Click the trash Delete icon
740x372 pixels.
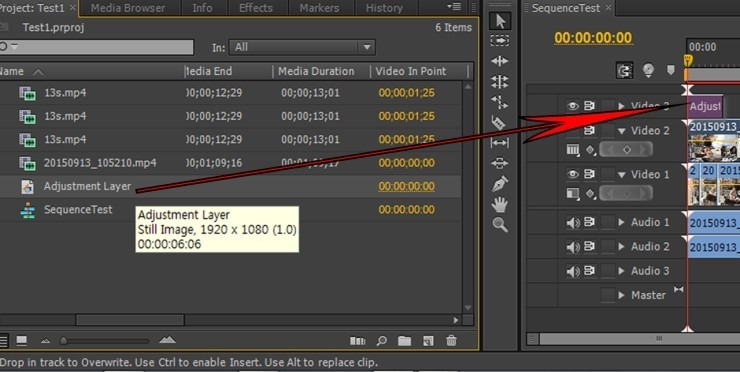[x=451, y=340]
